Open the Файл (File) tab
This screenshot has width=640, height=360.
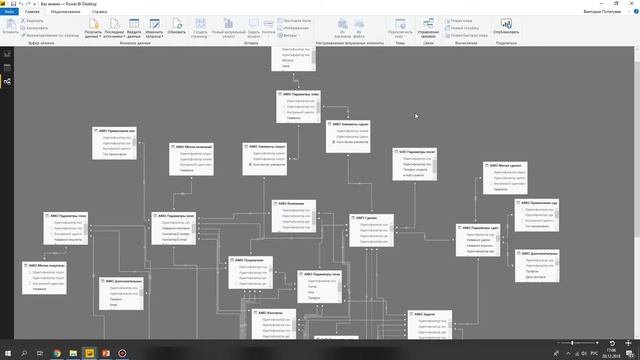click(x=9, y=11)
